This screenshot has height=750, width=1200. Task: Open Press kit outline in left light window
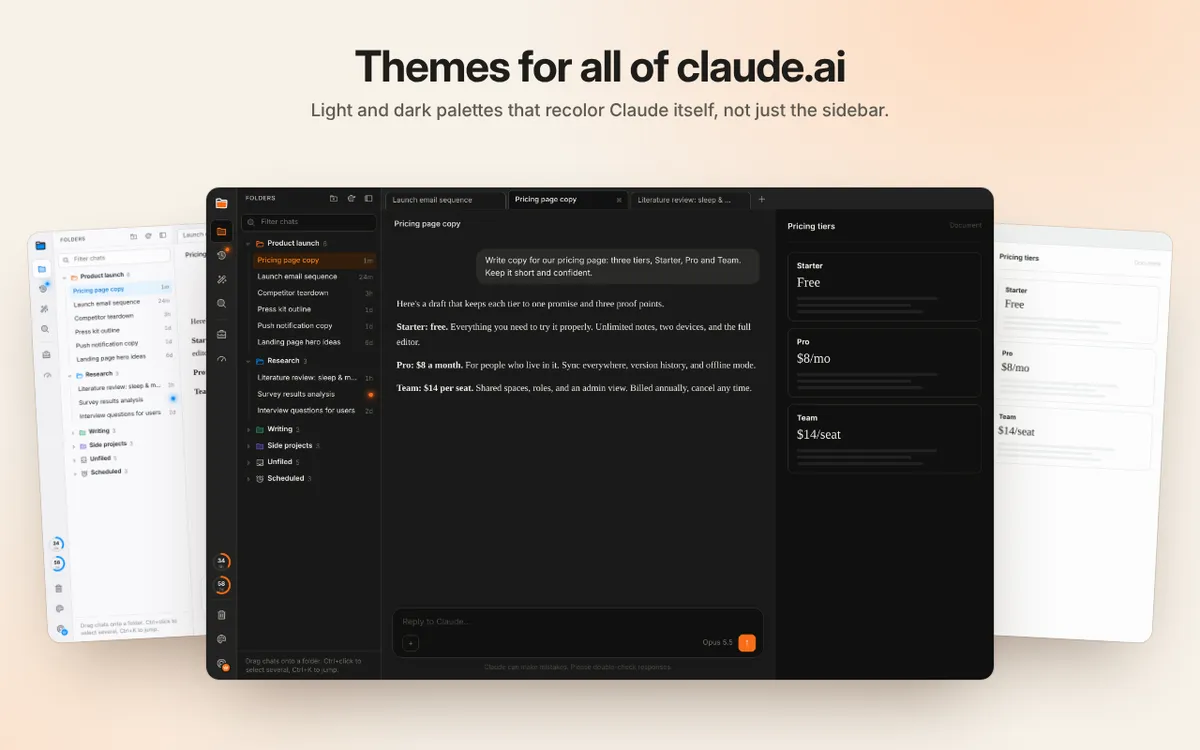tap(123, 330)
